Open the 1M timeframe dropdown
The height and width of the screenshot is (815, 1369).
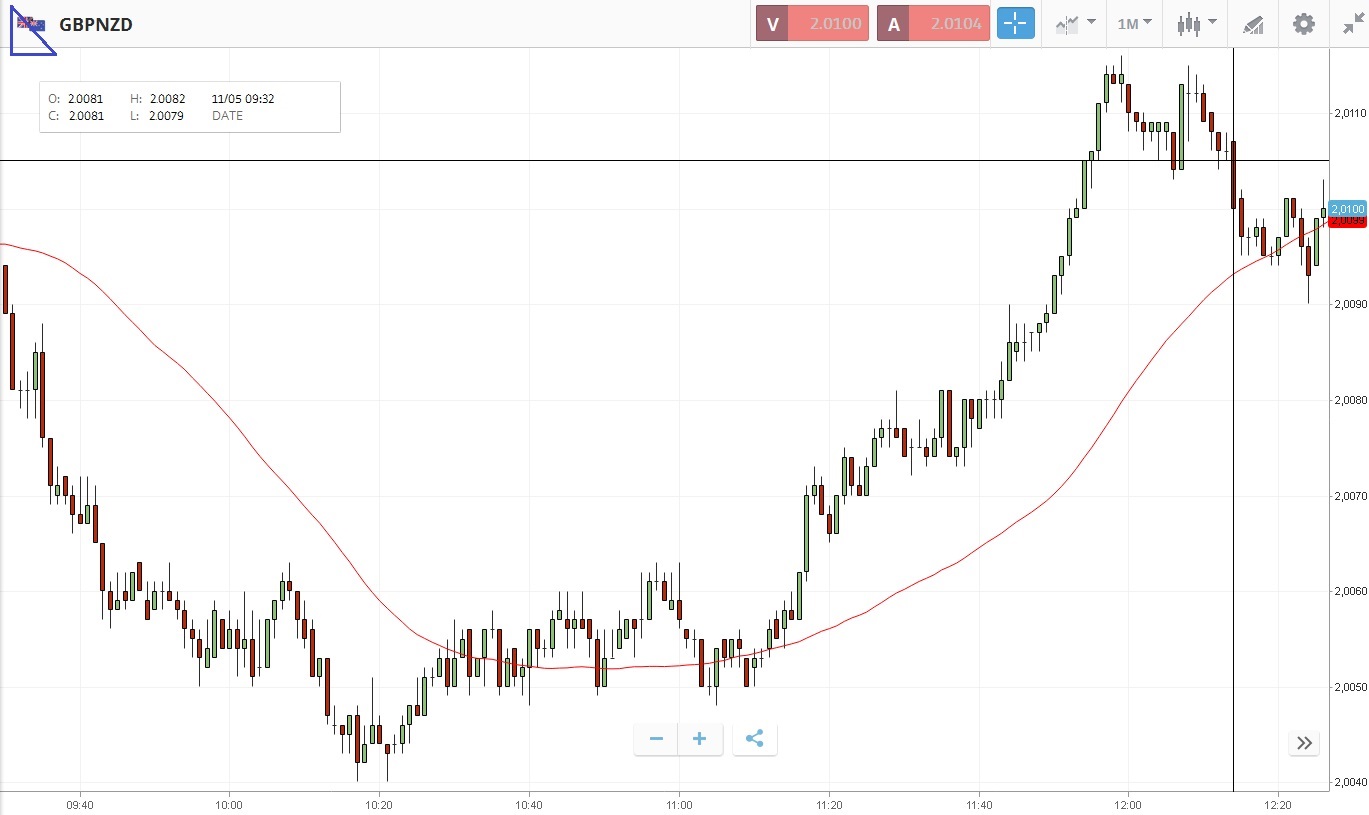(1134, 24)
